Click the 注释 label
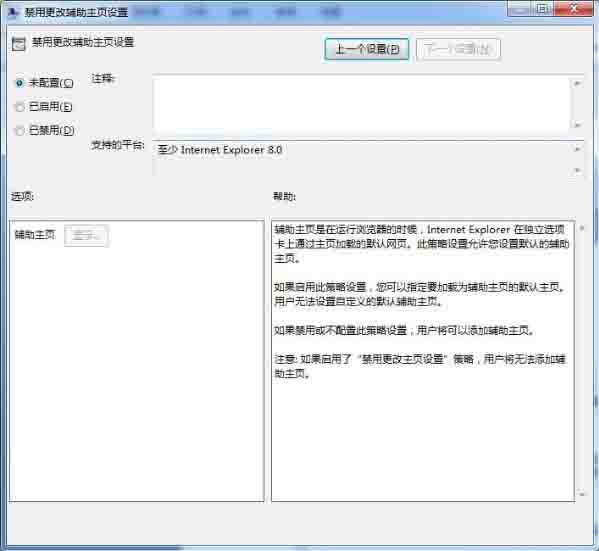This screenshot has height=551, width=599. coord(103,78)
